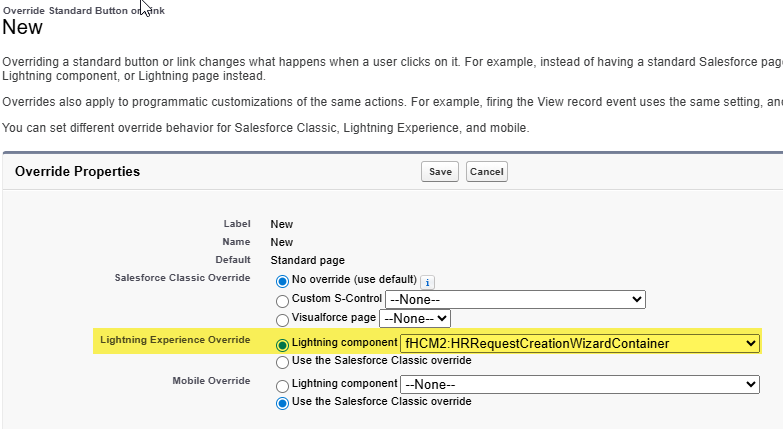783x429 pixels.
Task: Choose Salesforce Classic override radio under Lightning Experience
Action: 282,360
